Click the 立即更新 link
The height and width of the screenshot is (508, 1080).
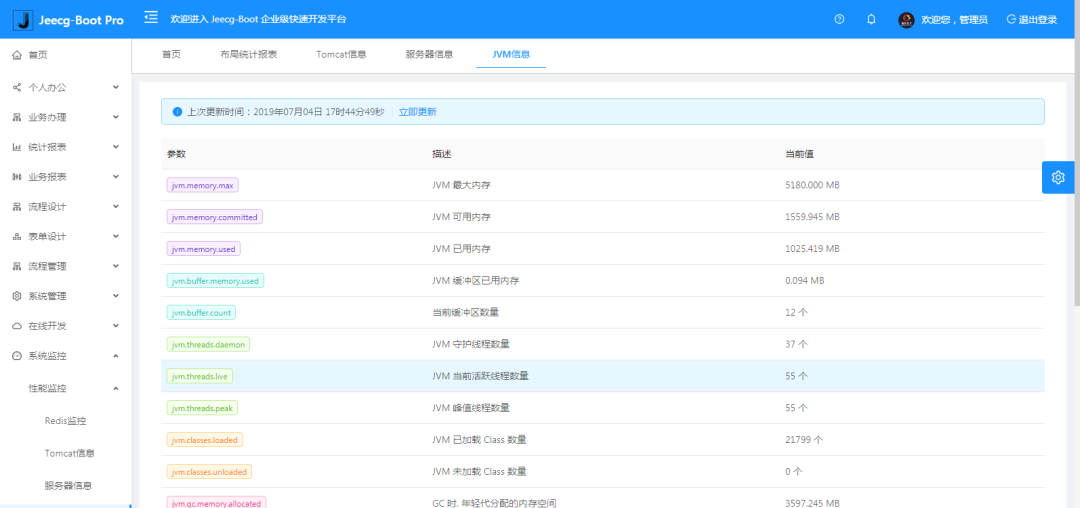point(417,112)
